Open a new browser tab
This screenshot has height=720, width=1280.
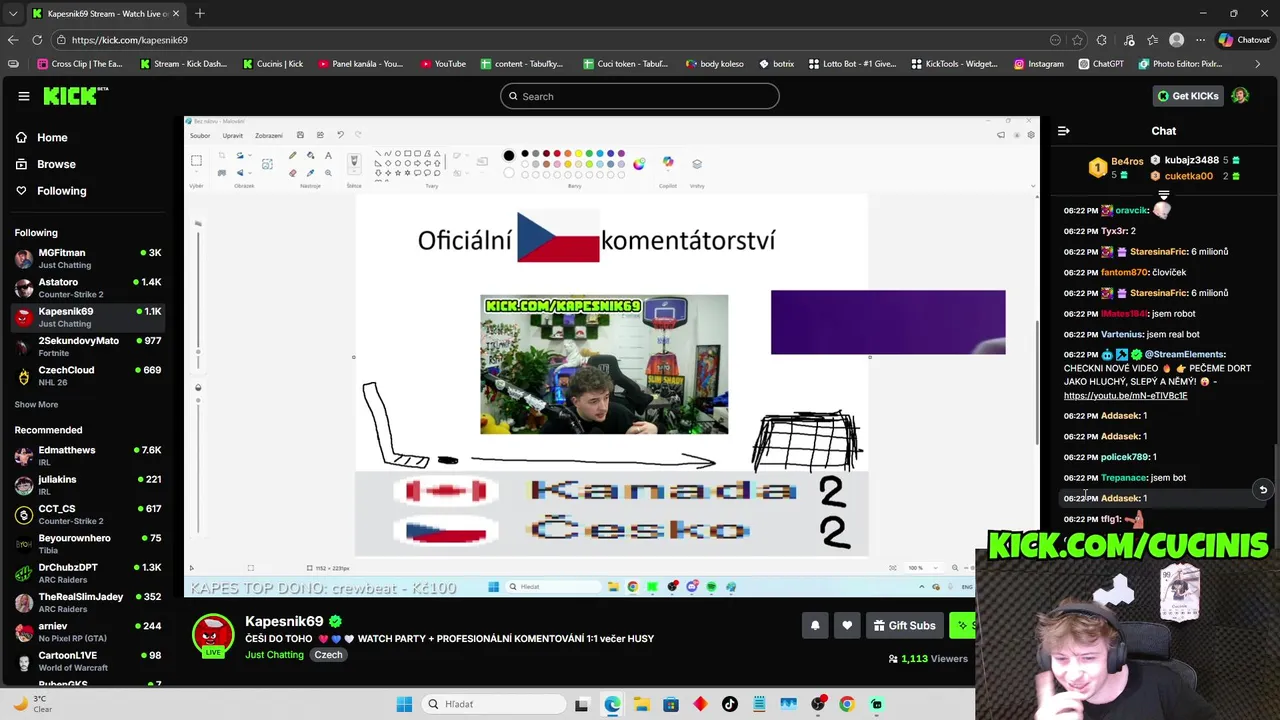[x=200, y=14]
